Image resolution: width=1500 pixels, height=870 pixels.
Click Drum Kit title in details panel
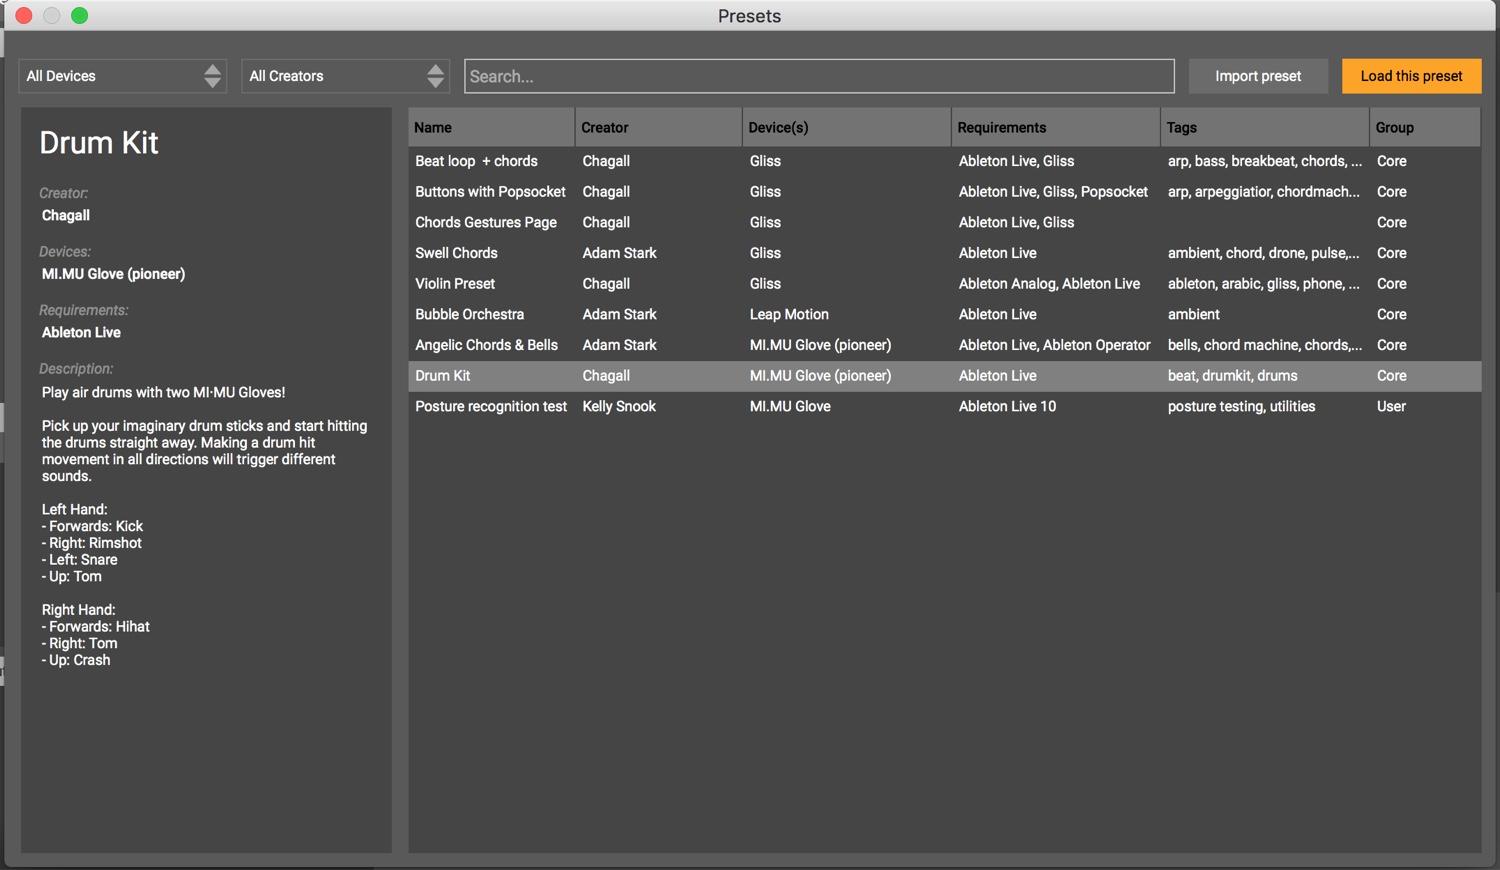coord(99,143)
